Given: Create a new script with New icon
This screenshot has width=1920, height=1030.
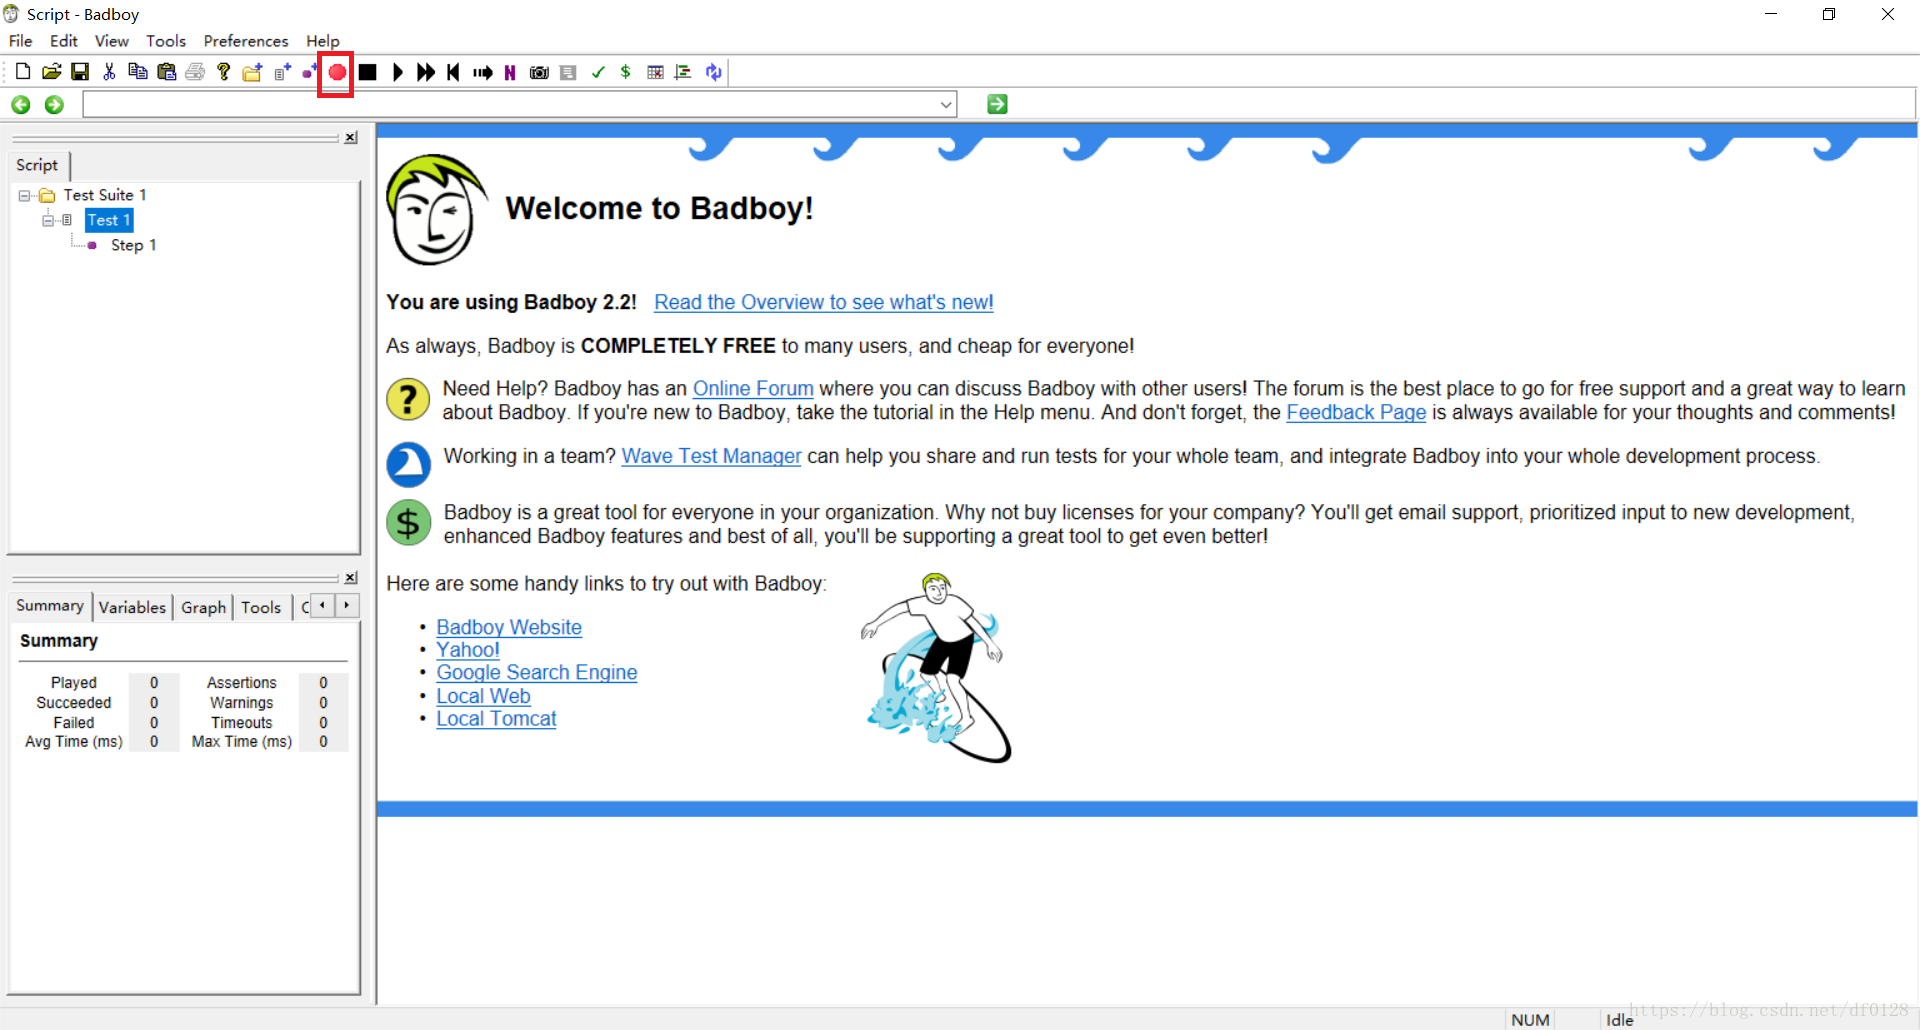Looking at the screenshot, I should click(x=23, y=72).
